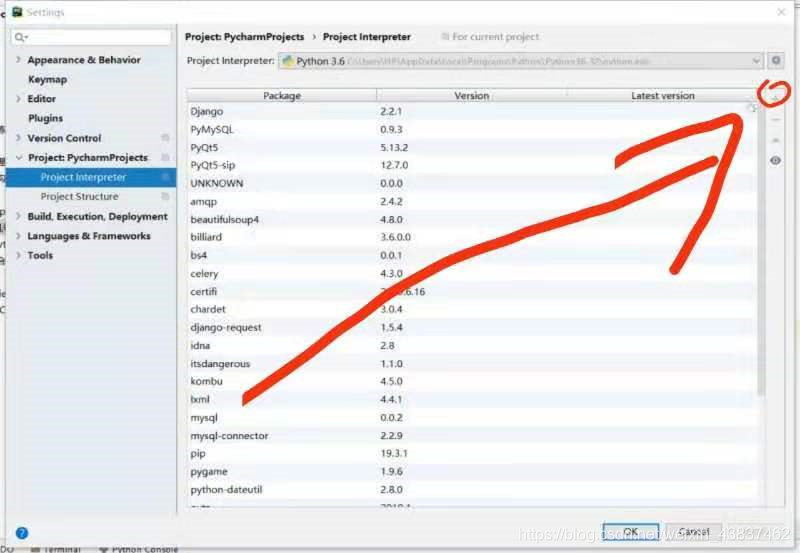The width and height of the screenshot is (800, 553).
Task: Expand the Tools section
Action: click(18, 255)
